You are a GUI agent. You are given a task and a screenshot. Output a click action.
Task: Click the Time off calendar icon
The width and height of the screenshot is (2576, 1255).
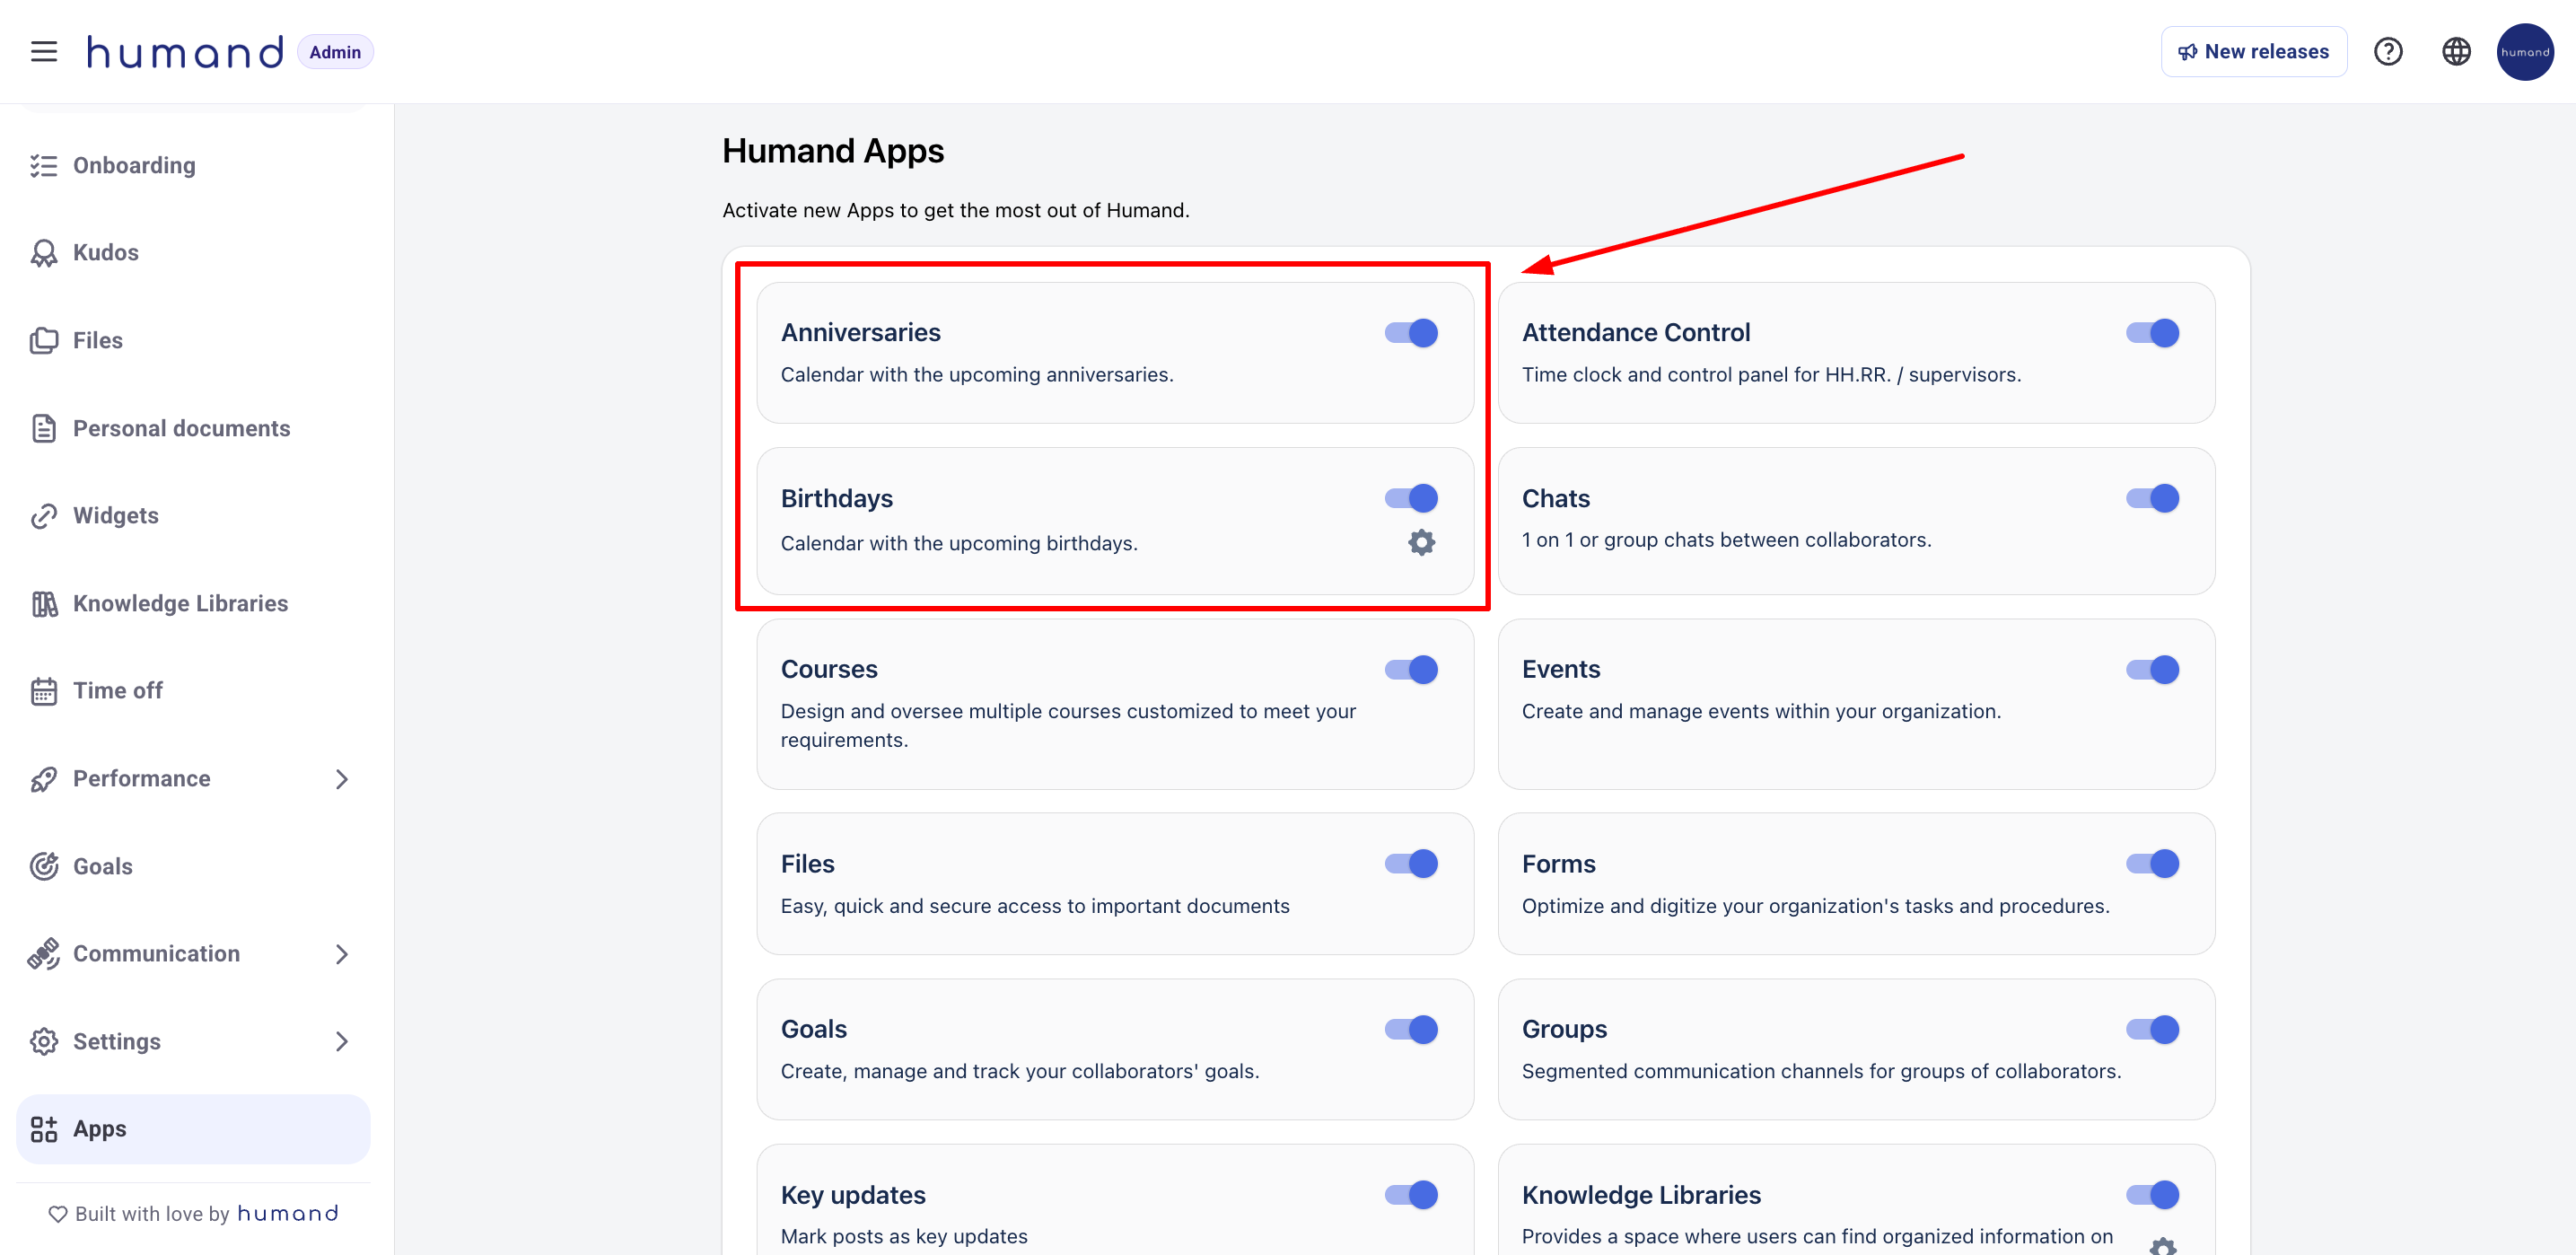coord(44,691)
